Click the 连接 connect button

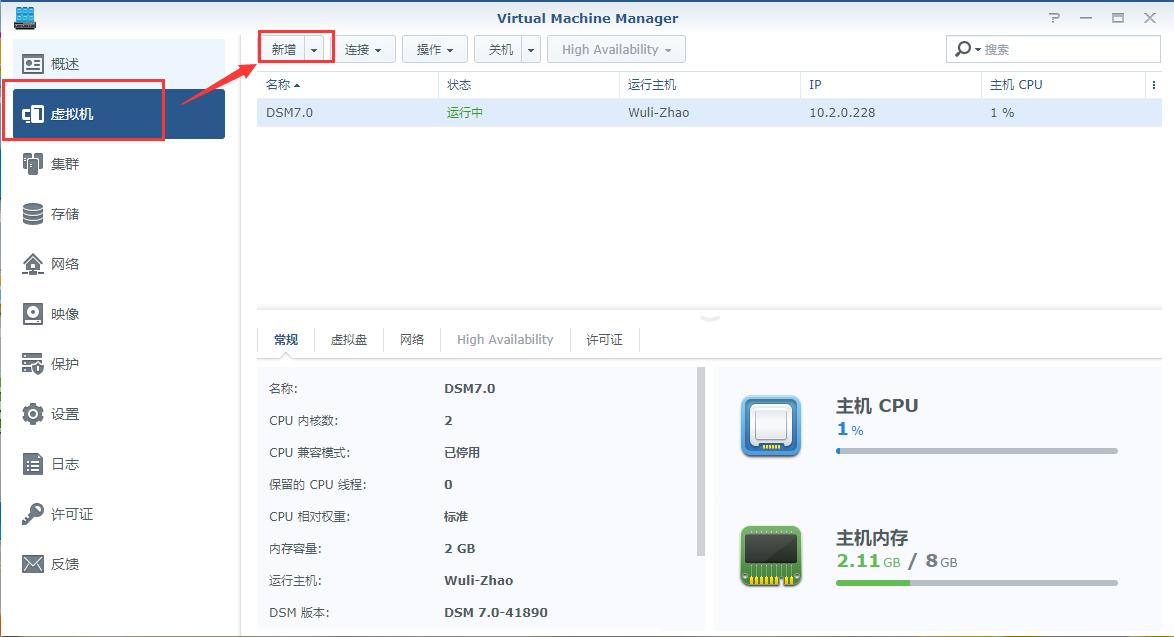click(361, 48)
